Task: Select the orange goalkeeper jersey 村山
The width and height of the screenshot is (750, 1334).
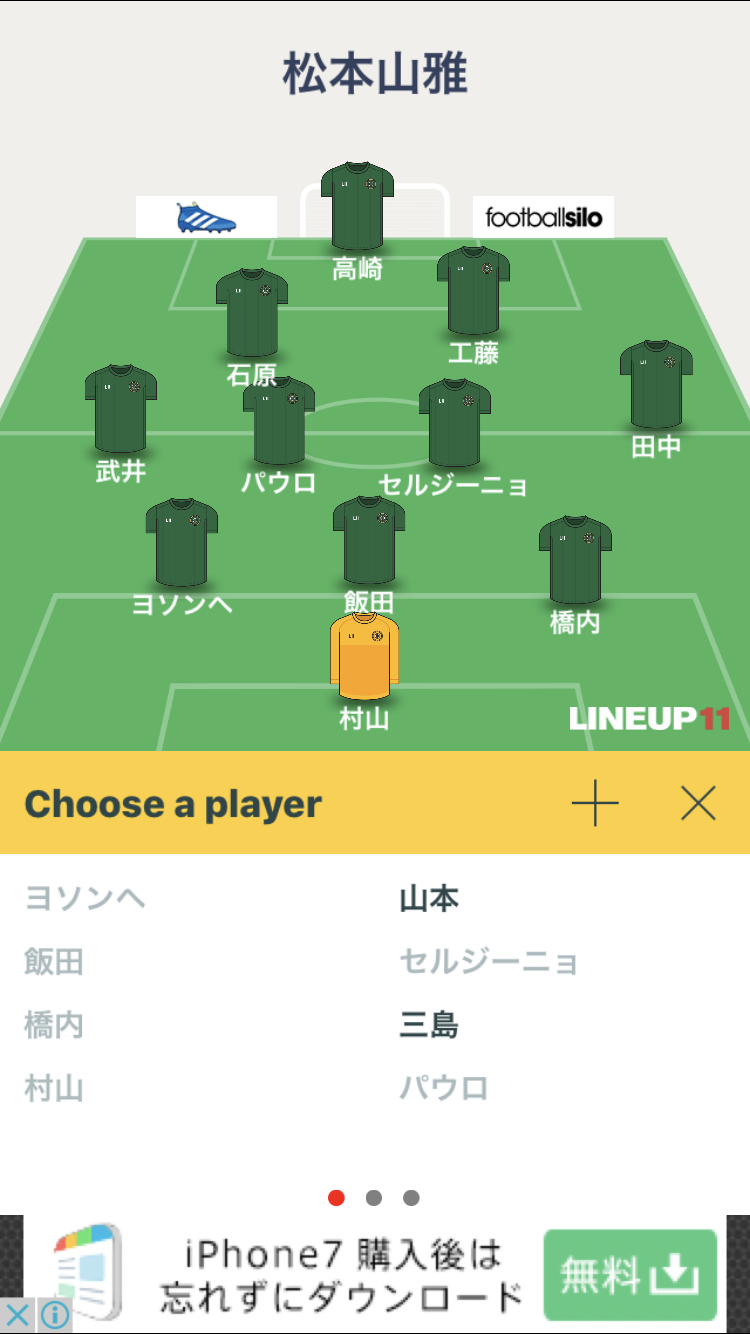Action: pos(365,657)
